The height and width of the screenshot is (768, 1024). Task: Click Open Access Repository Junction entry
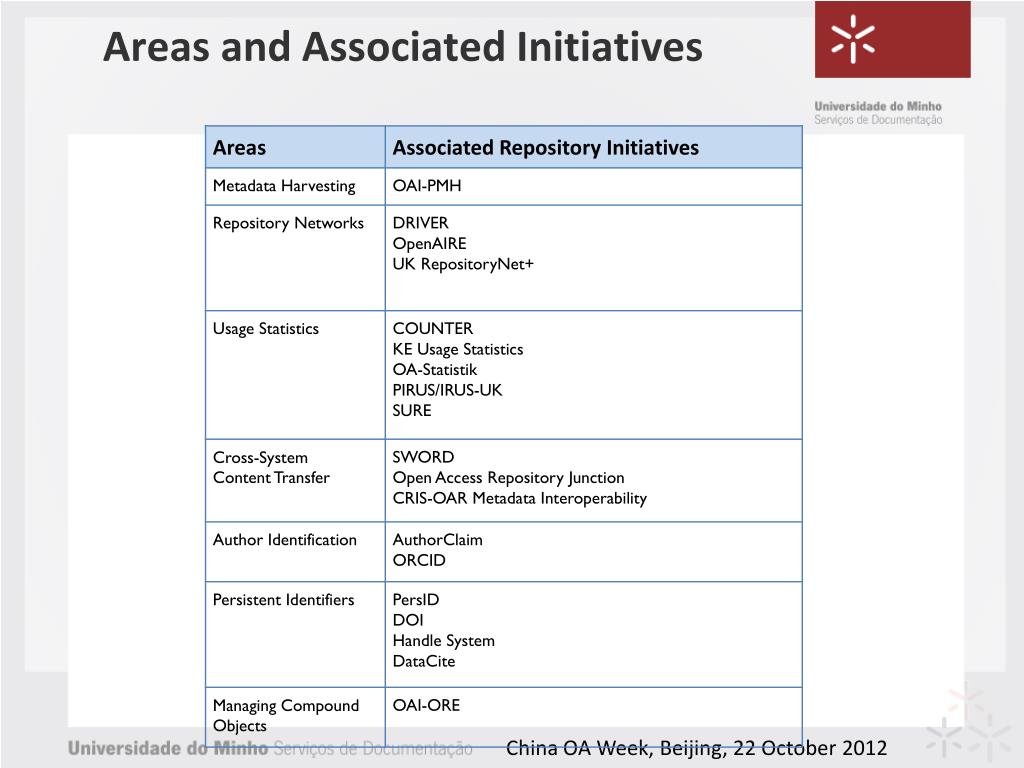509,478
